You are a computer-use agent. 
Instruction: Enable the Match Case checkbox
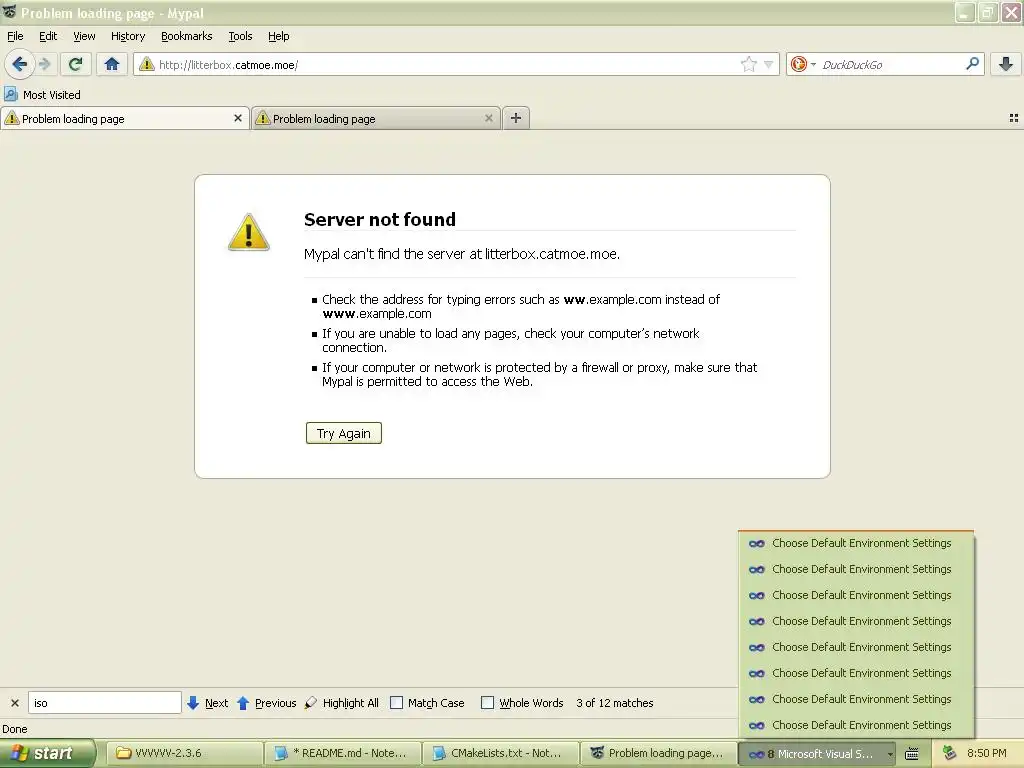click(396, 703)
